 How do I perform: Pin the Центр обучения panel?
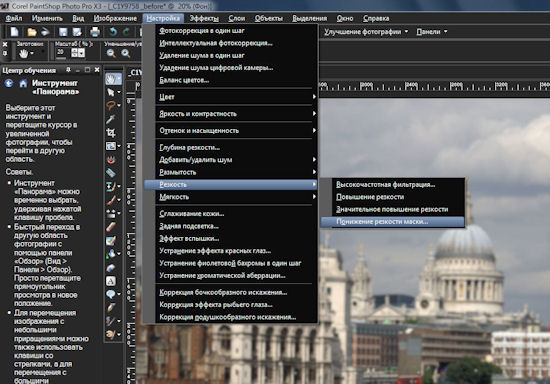point(68,70)
